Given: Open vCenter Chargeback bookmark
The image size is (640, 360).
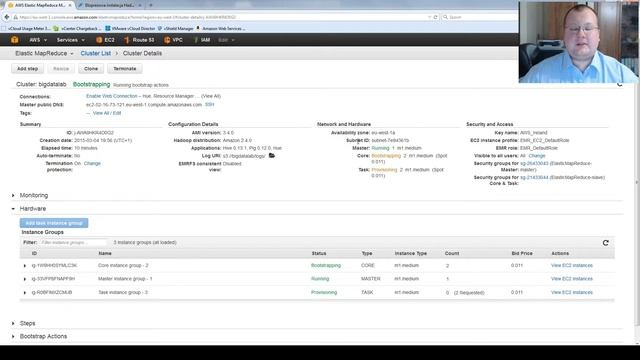Looking at the screenshot, I should pyautogui.click(x=78, y=29).
